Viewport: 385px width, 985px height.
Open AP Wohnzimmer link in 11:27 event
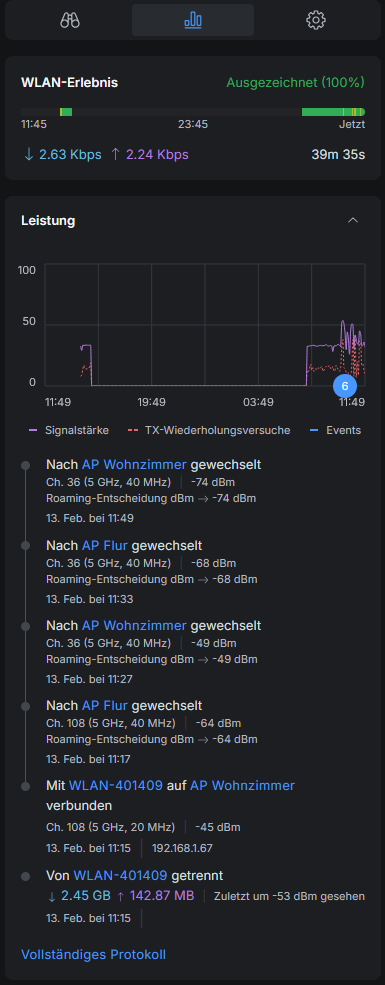pos(134,626)
